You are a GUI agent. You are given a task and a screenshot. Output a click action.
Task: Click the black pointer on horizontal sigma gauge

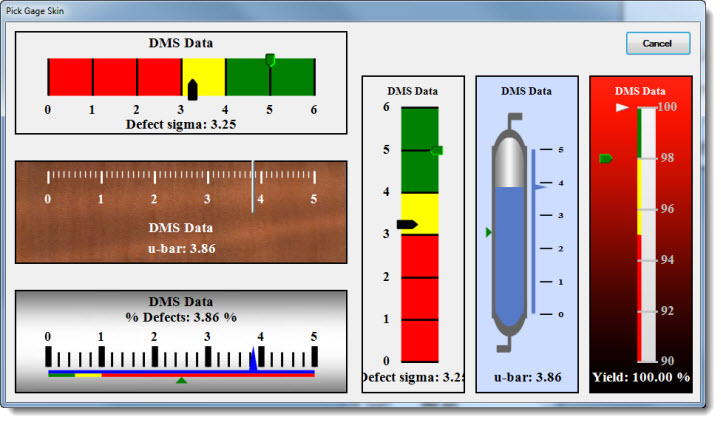point(193,90)
